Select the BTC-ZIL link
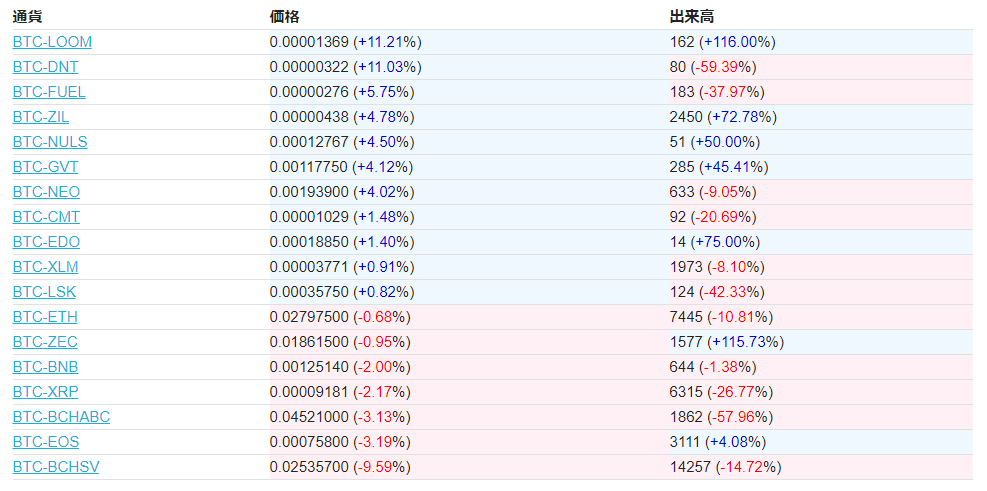The width and height of the screenshot is (987, 491). (x=43, y=117)
